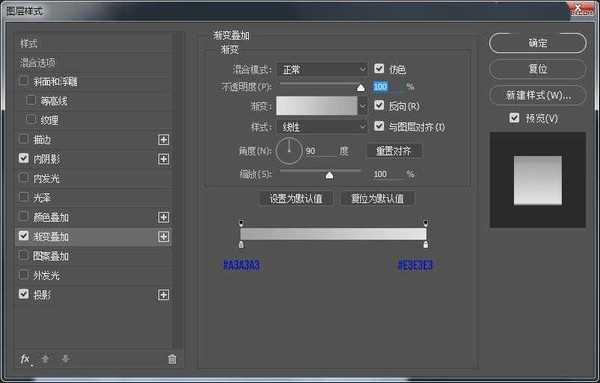Click the plus icon beside 渐变叠加
The width and height of the screenshot is (600, 383).
tap(163, 236)
